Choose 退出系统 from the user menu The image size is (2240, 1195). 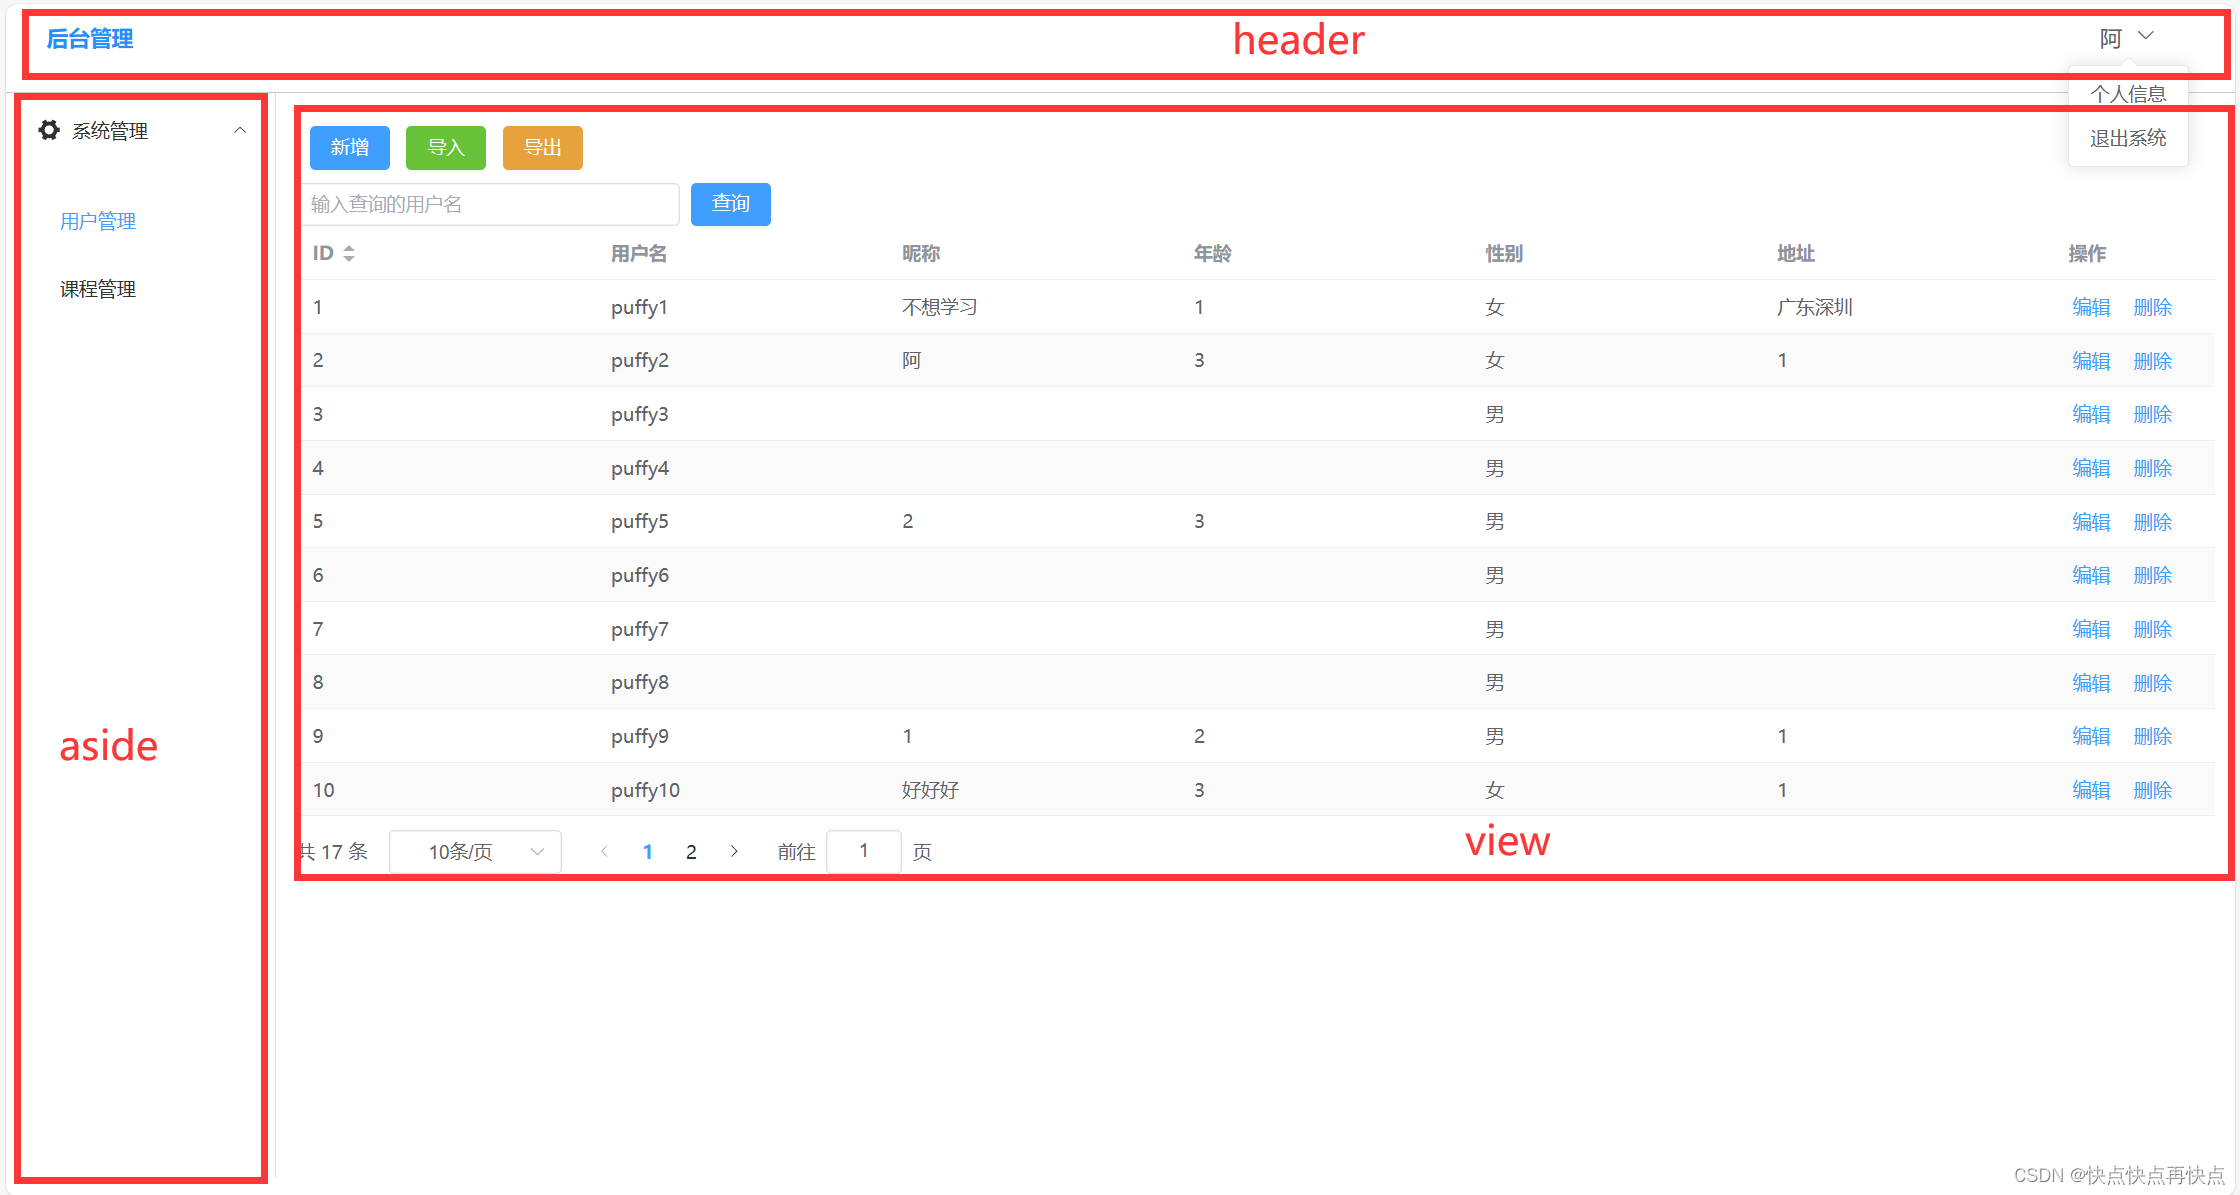pyautogui.click(x=2128, y=138)
